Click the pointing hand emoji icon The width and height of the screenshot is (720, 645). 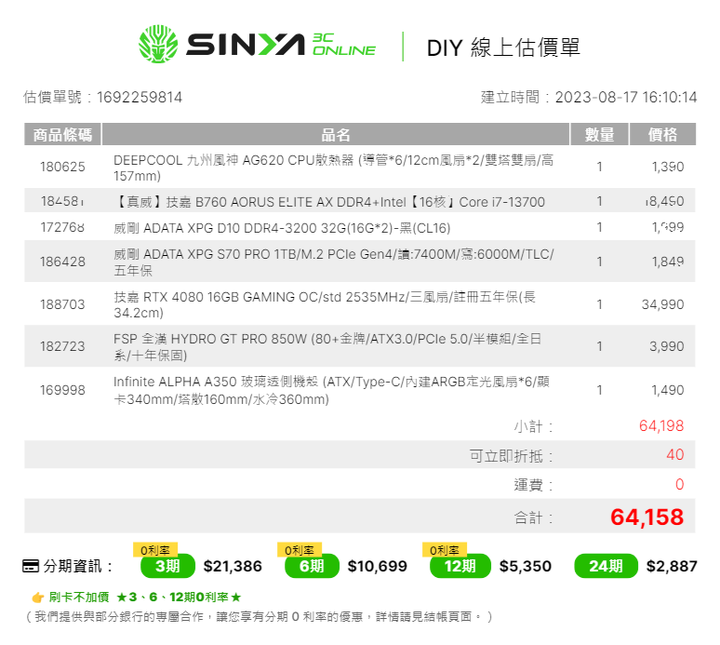point(38,597)
